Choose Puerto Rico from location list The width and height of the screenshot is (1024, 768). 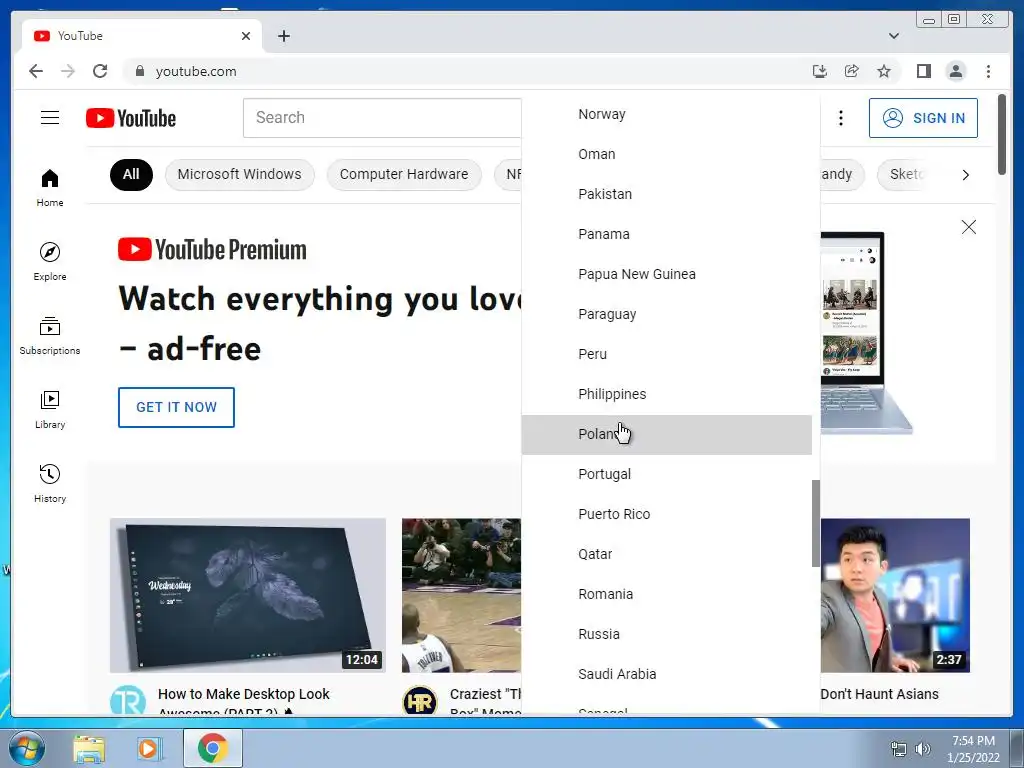[666, 514]
